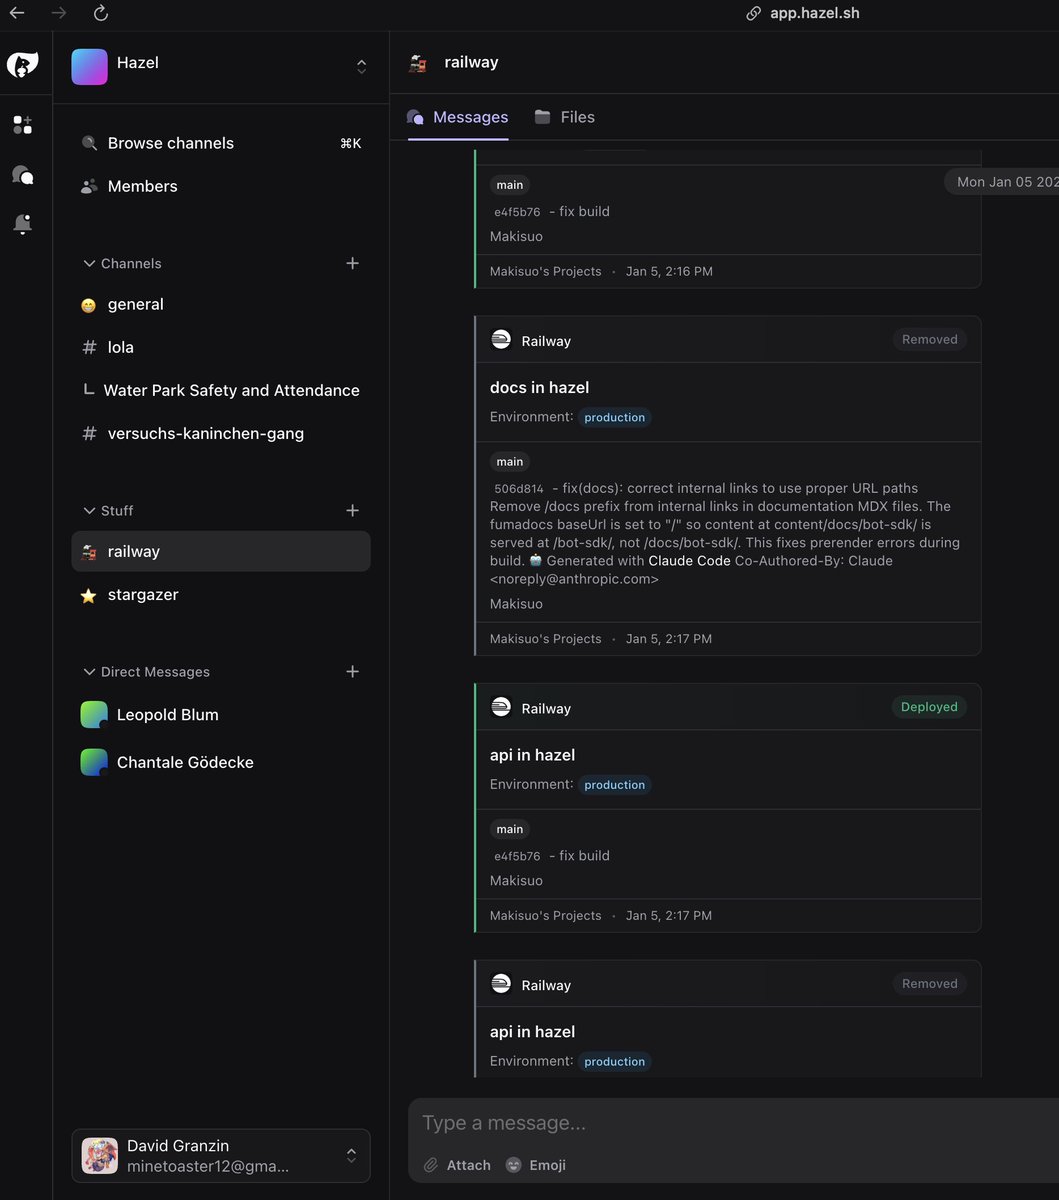This screenshot has width=1059, height=1200.
Task: Open the Members list
Action: (x=221, y=186)
